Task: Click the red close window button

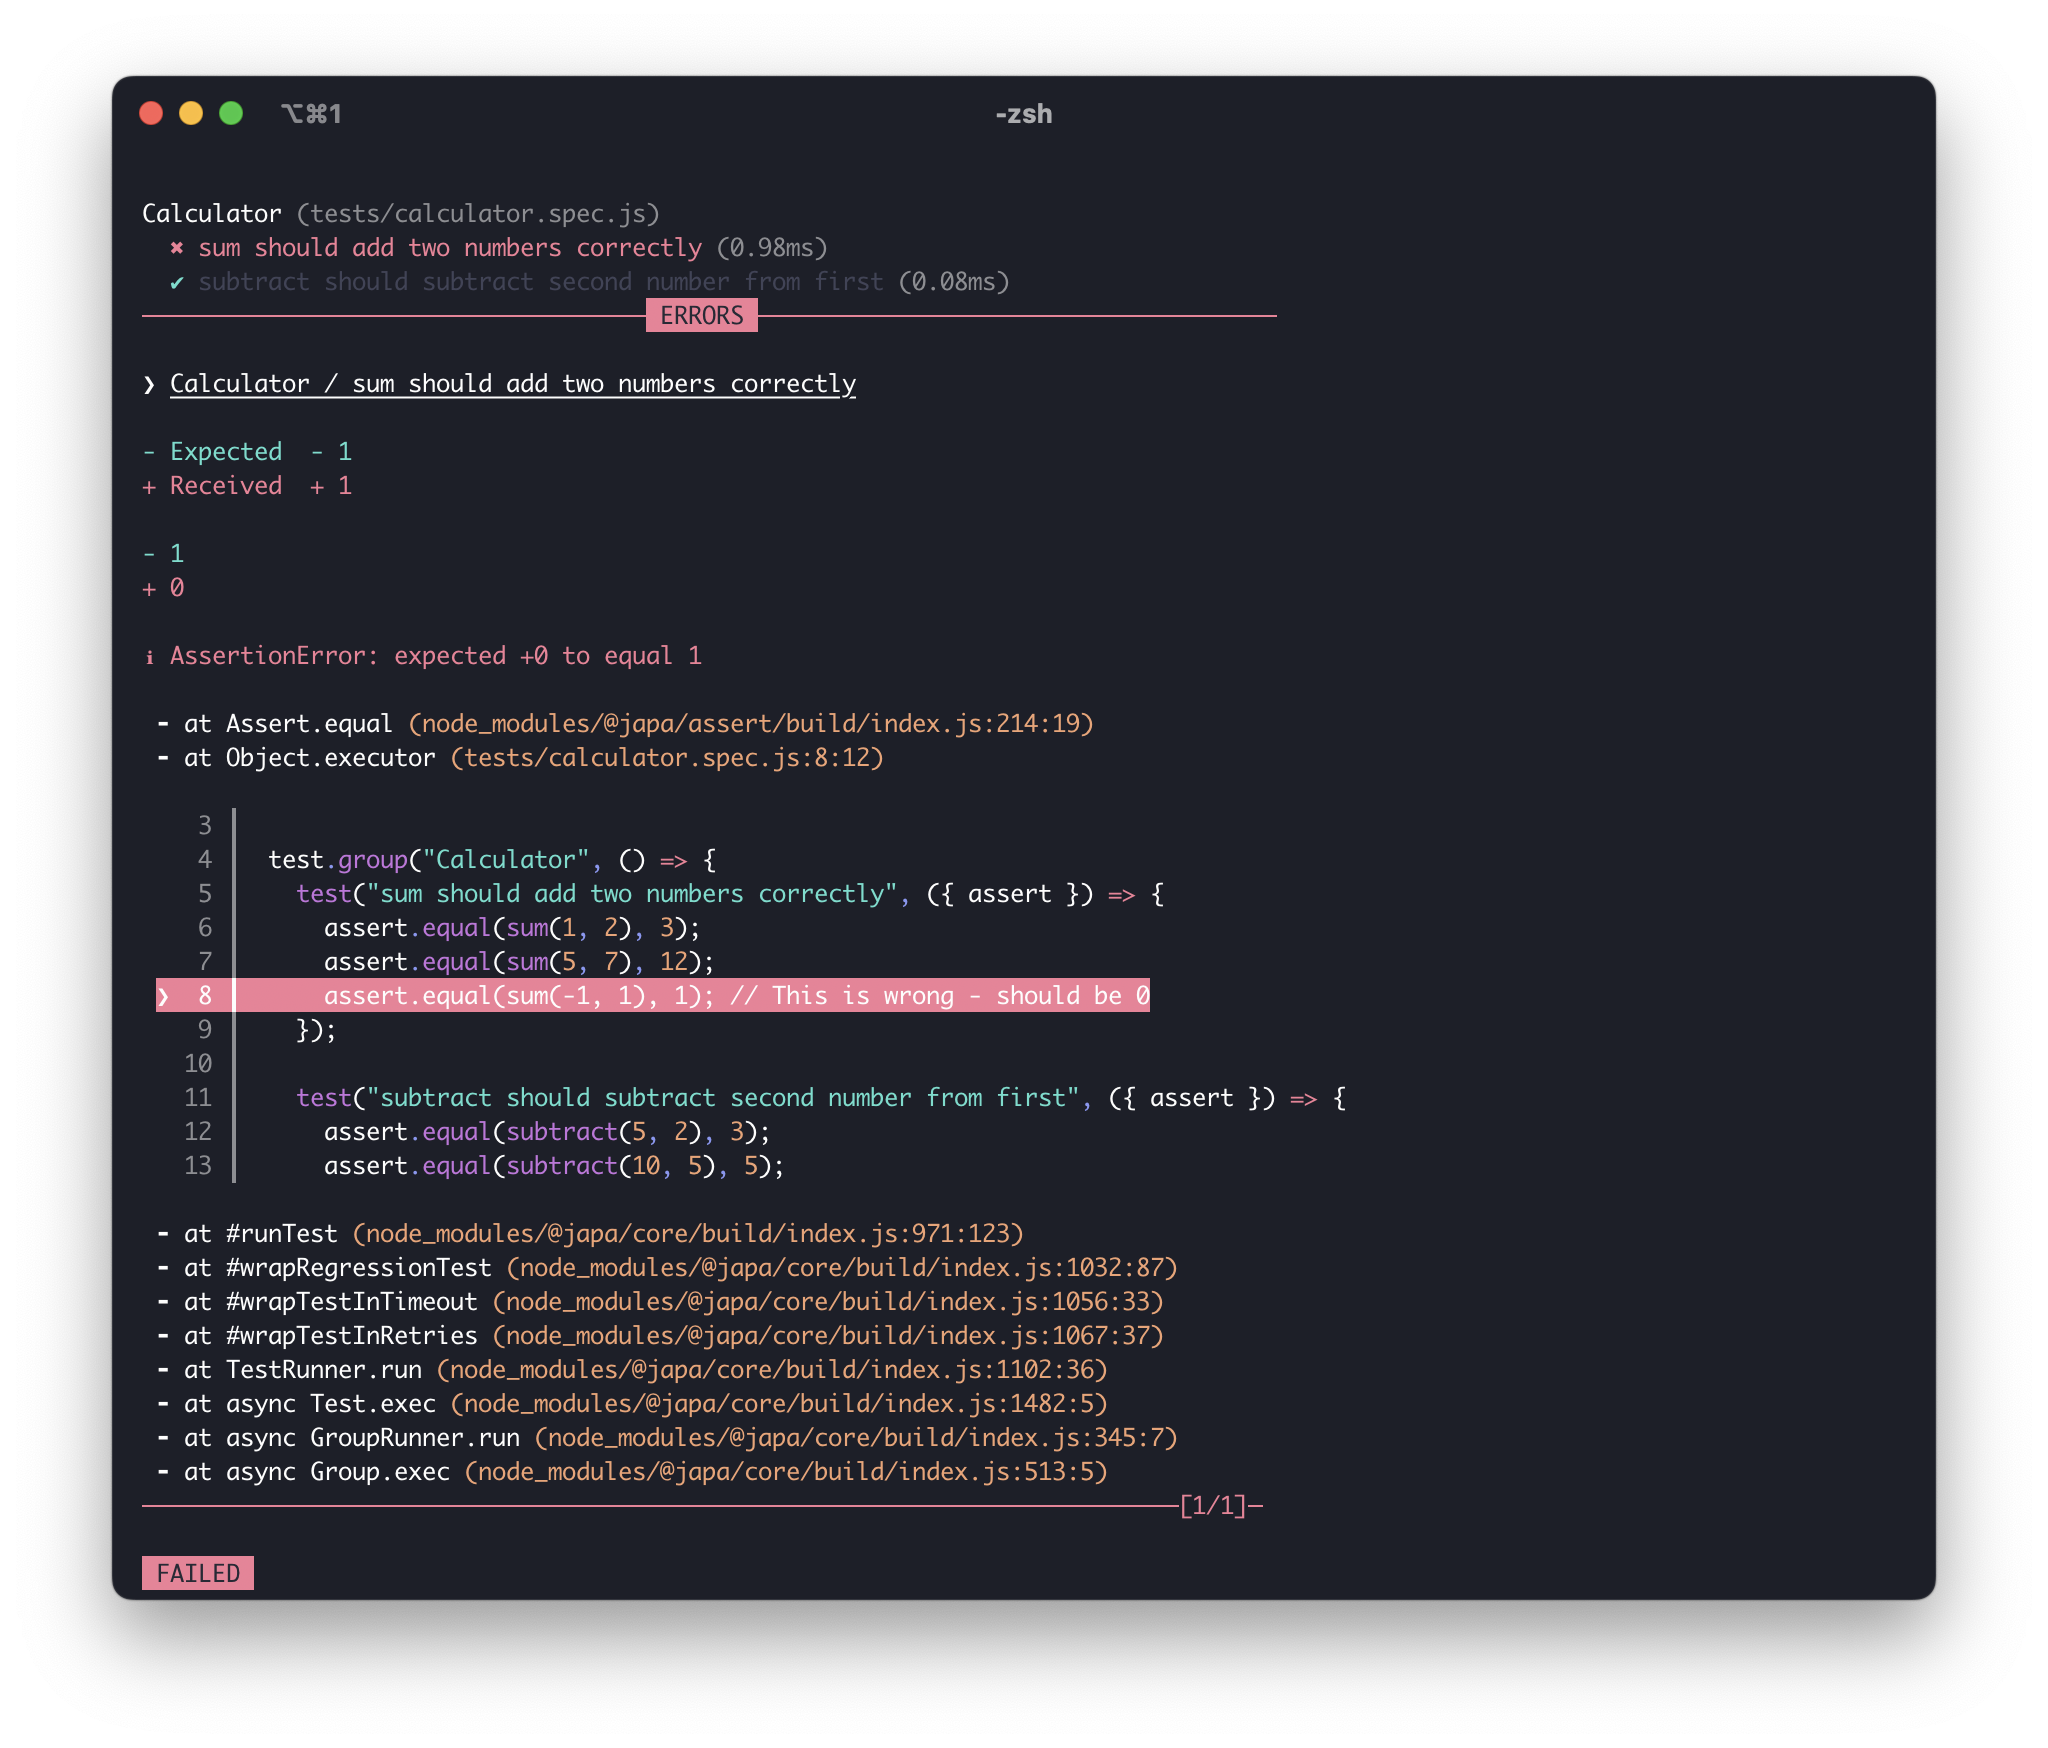Action: pyautogui.click(x=151, y=113)
